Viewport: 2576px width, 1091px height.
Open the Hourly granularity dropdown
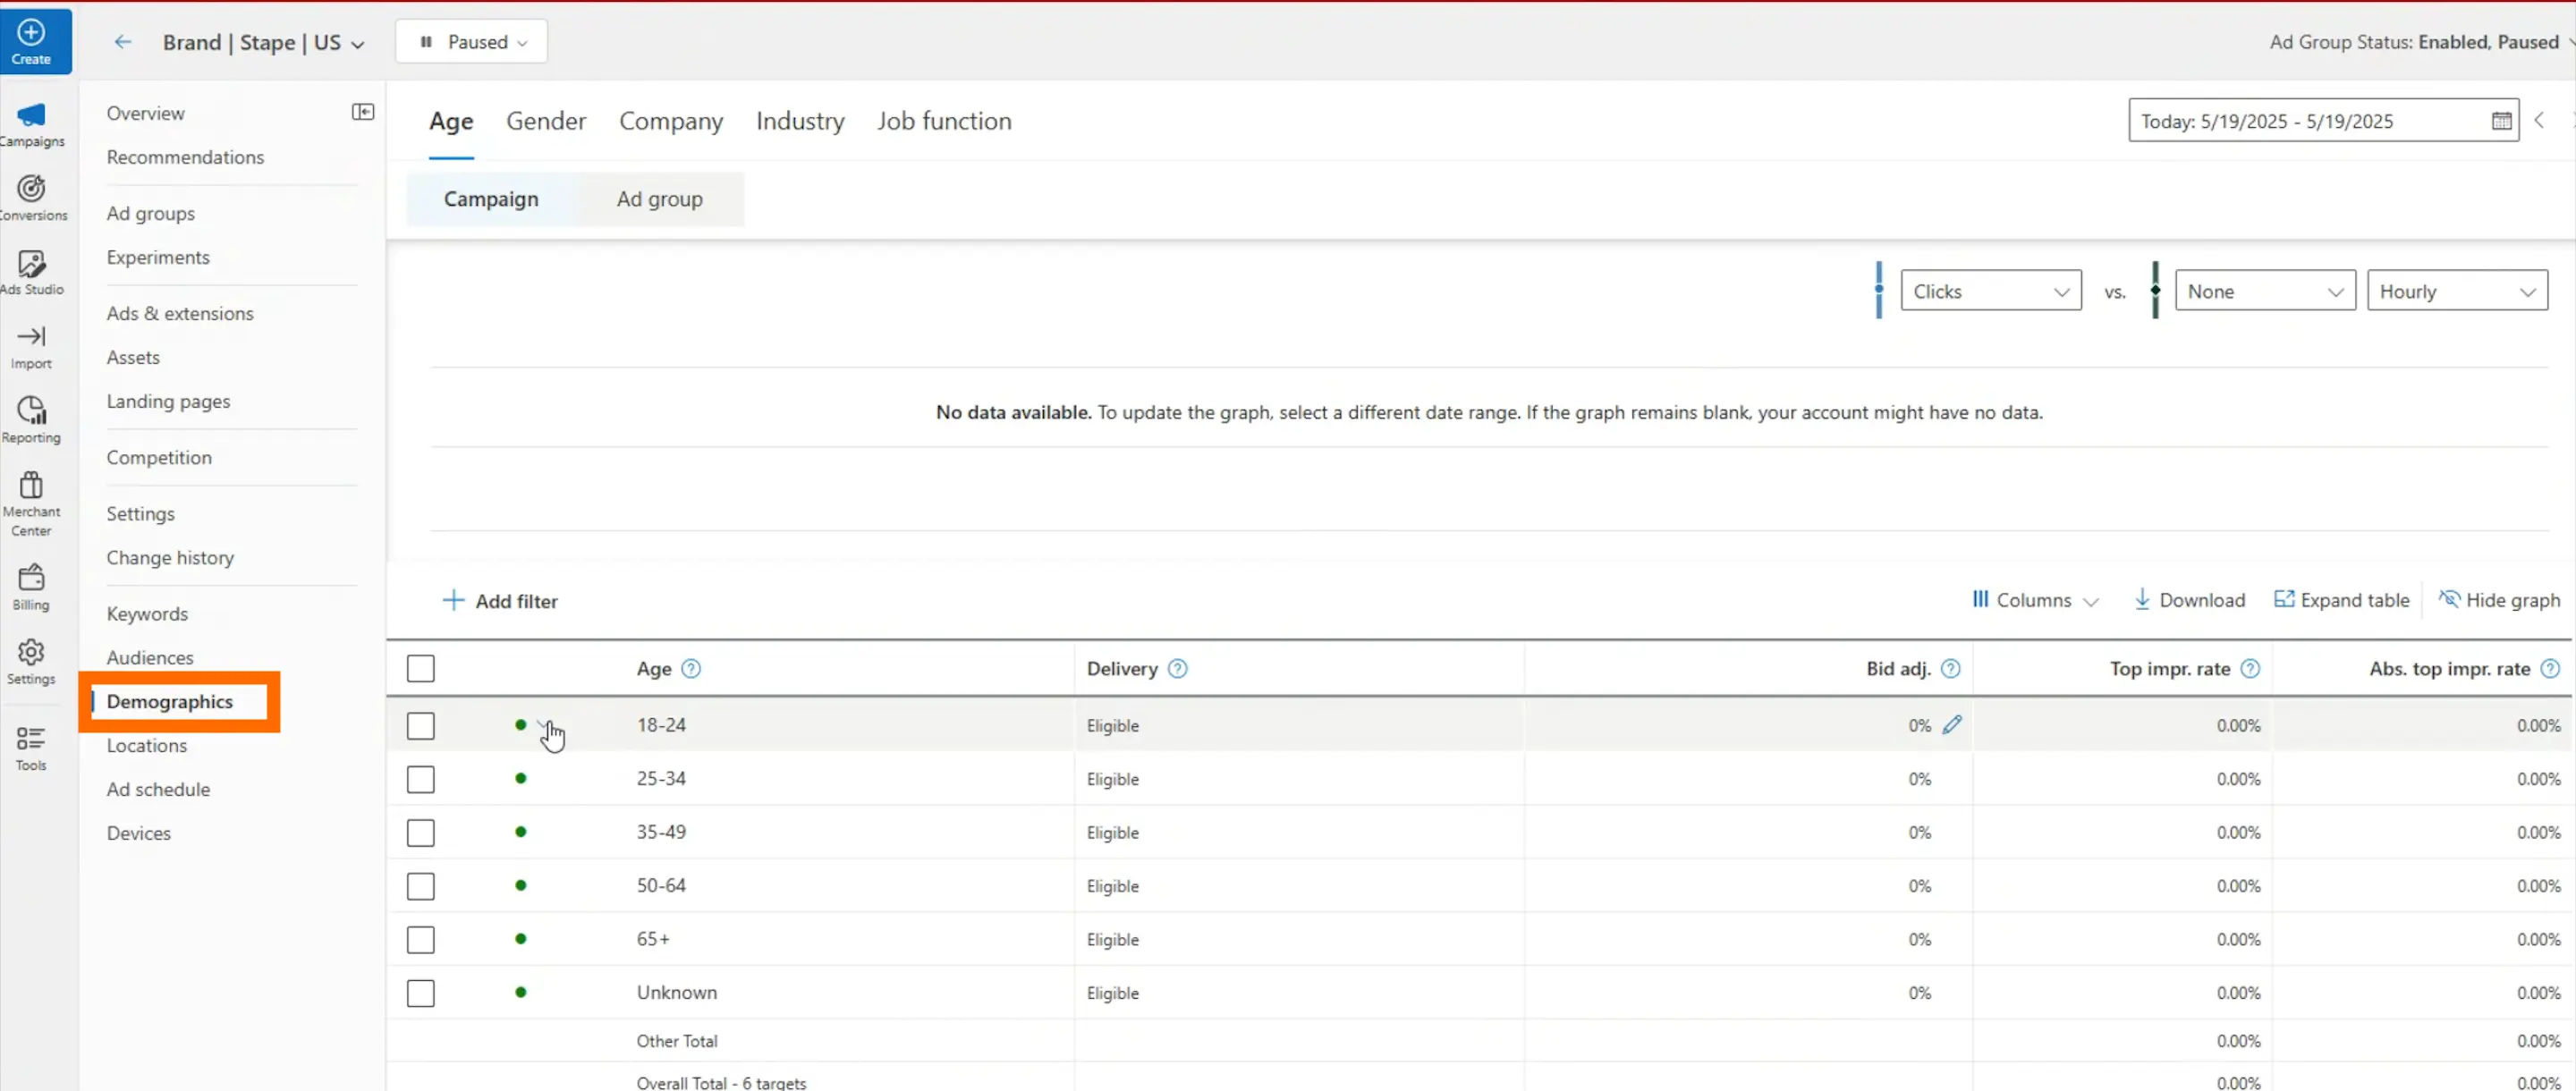(x=2457, y=291)
